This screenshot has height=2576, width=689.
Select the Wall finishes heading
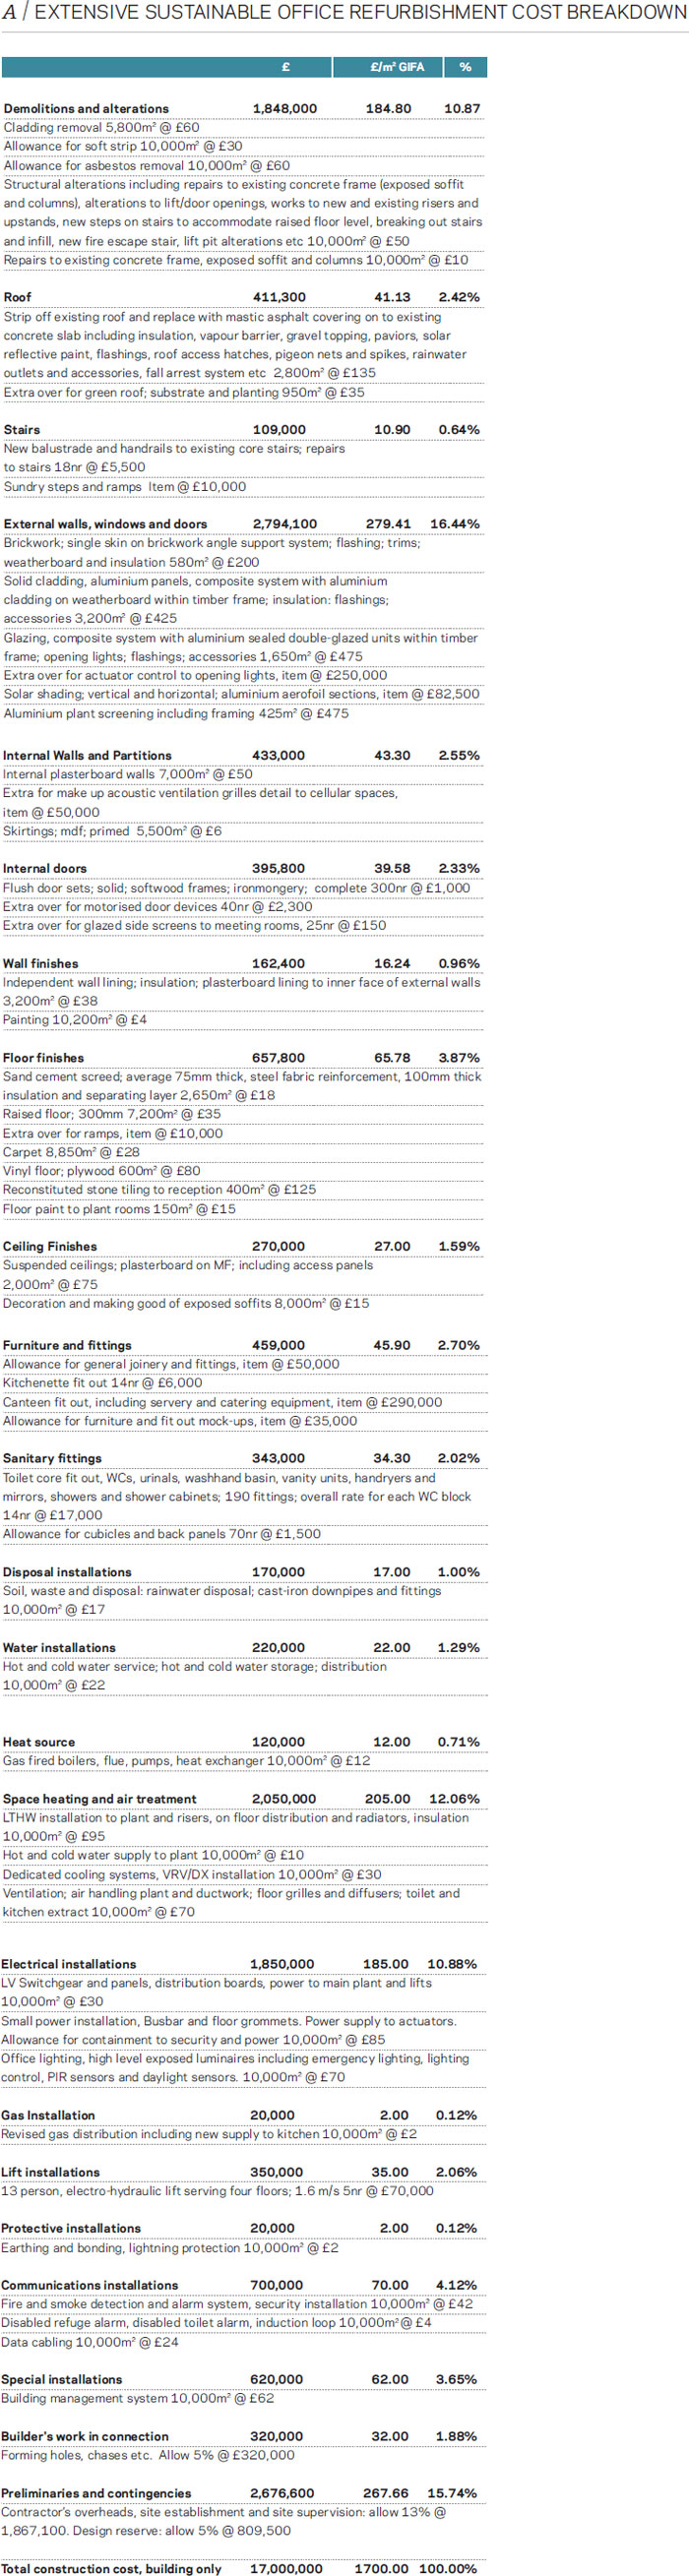40,963
